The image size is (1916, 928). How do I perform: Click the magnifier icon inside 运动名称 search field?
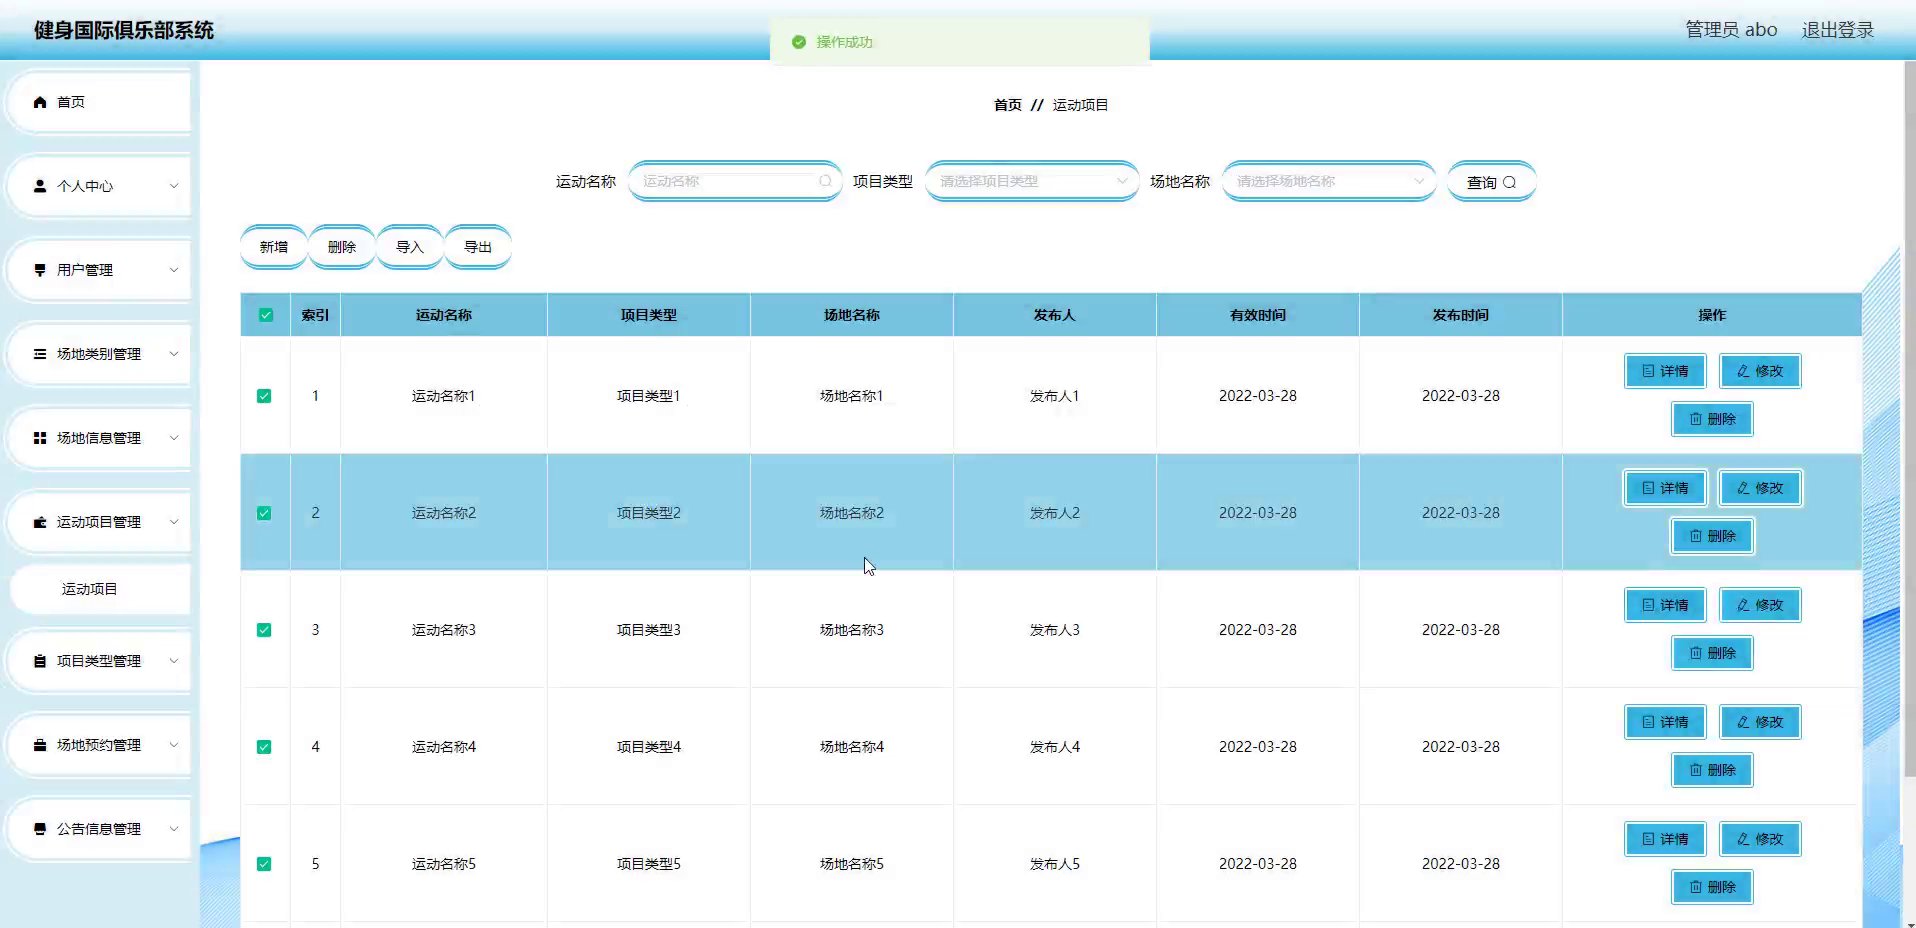(x=825, y=181)
